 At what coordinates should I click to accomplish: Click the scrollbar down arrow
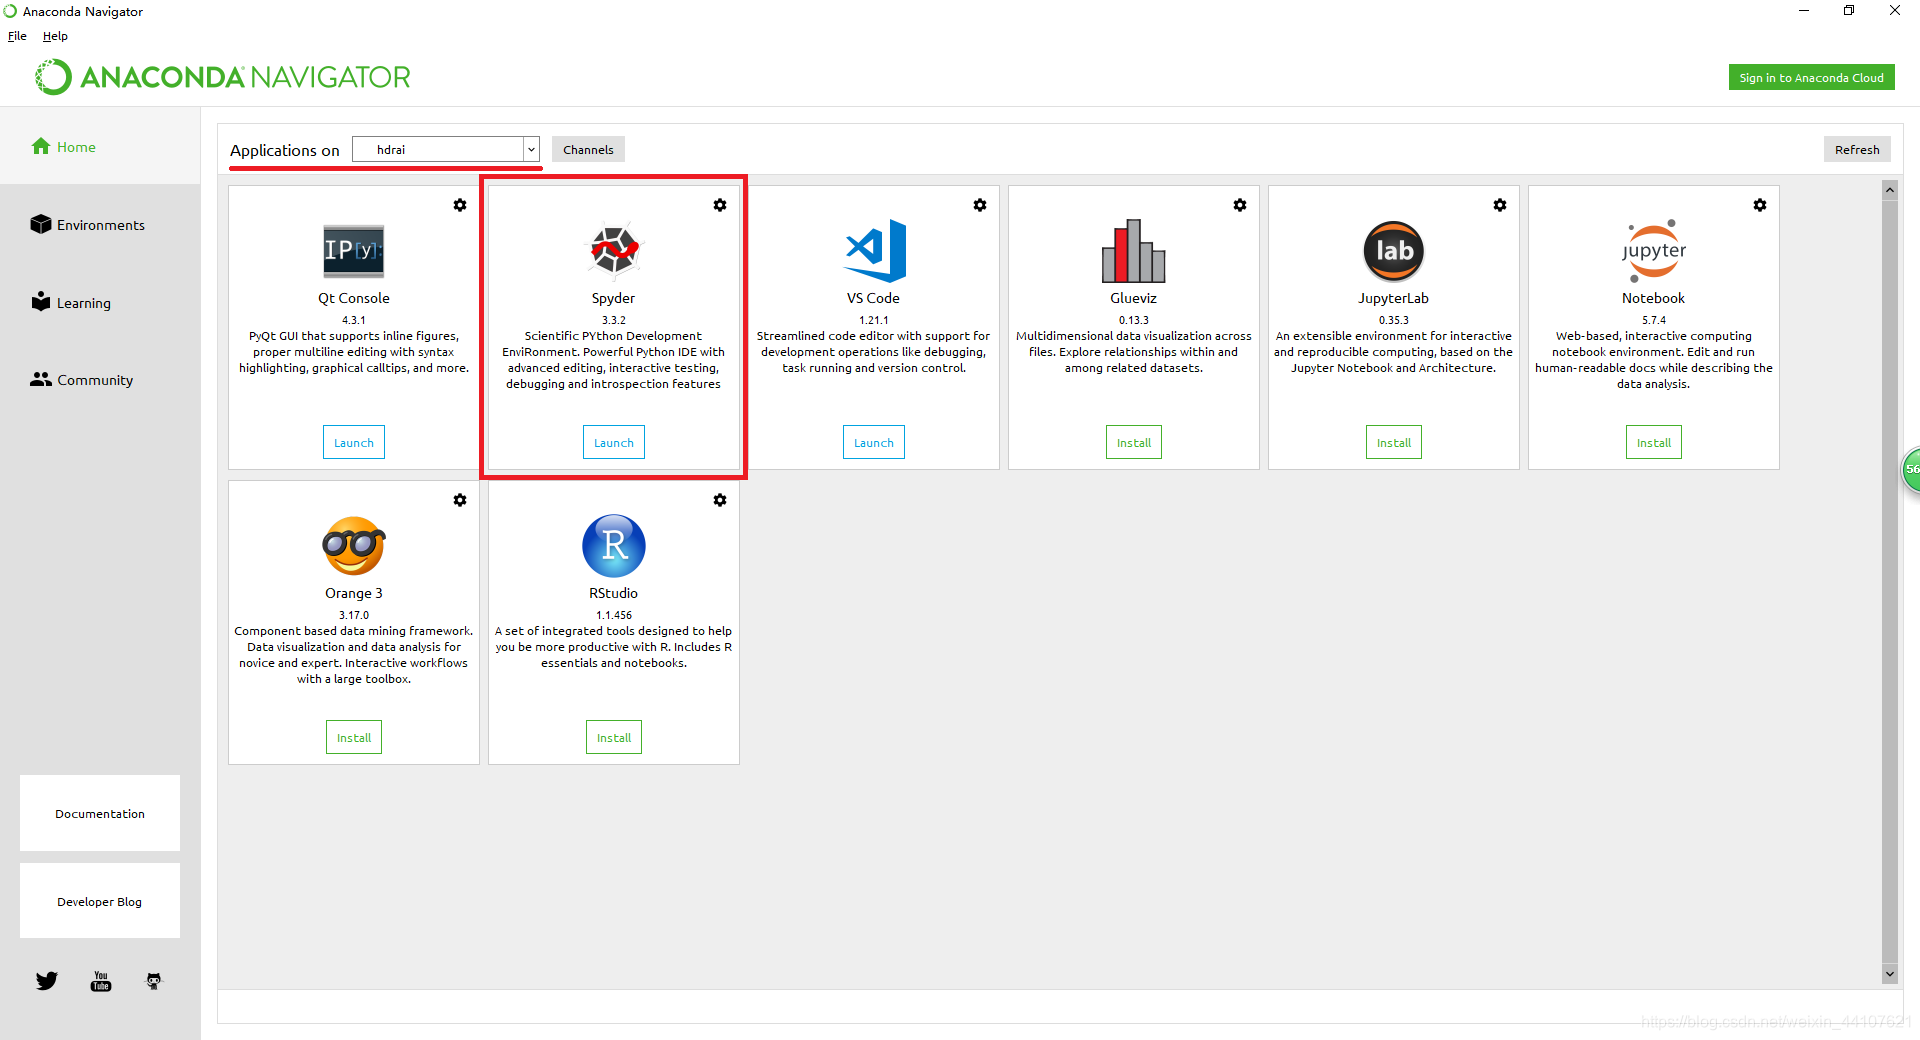click(x=1890, y=974)
